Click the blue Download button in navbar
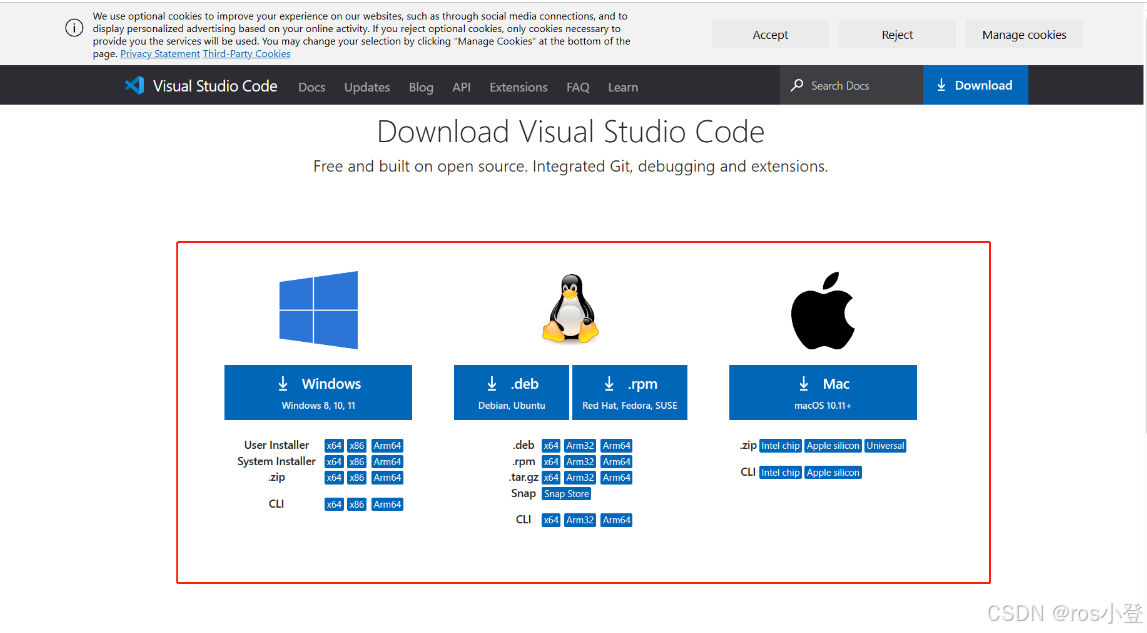The height and width of the screenshot is (633, 1147). click(975, 85)
